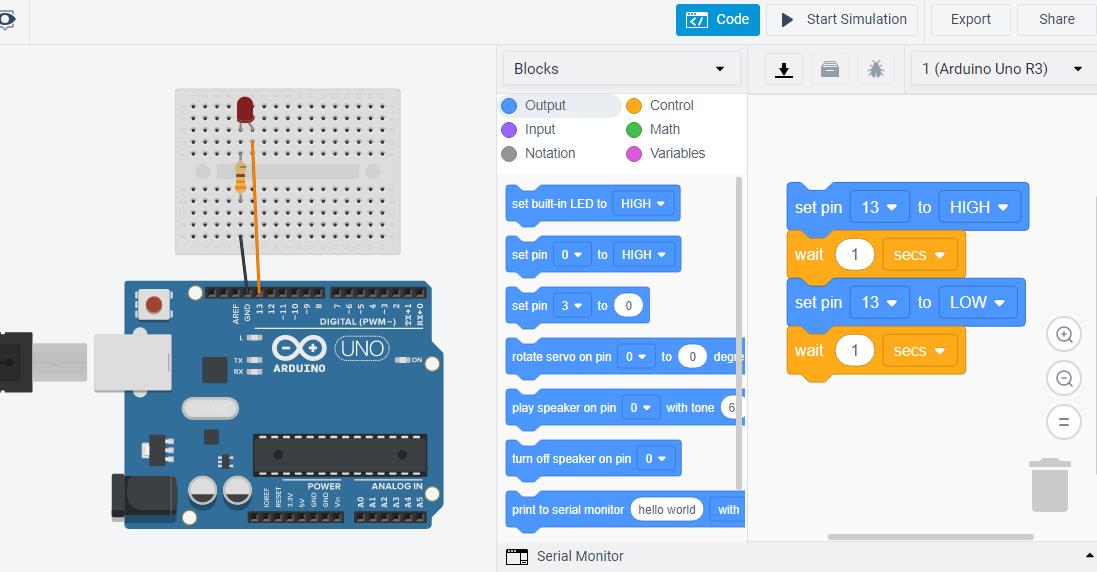Click the debugger bug icon
Screen dimensions: 1097x572
pos(876,69)
